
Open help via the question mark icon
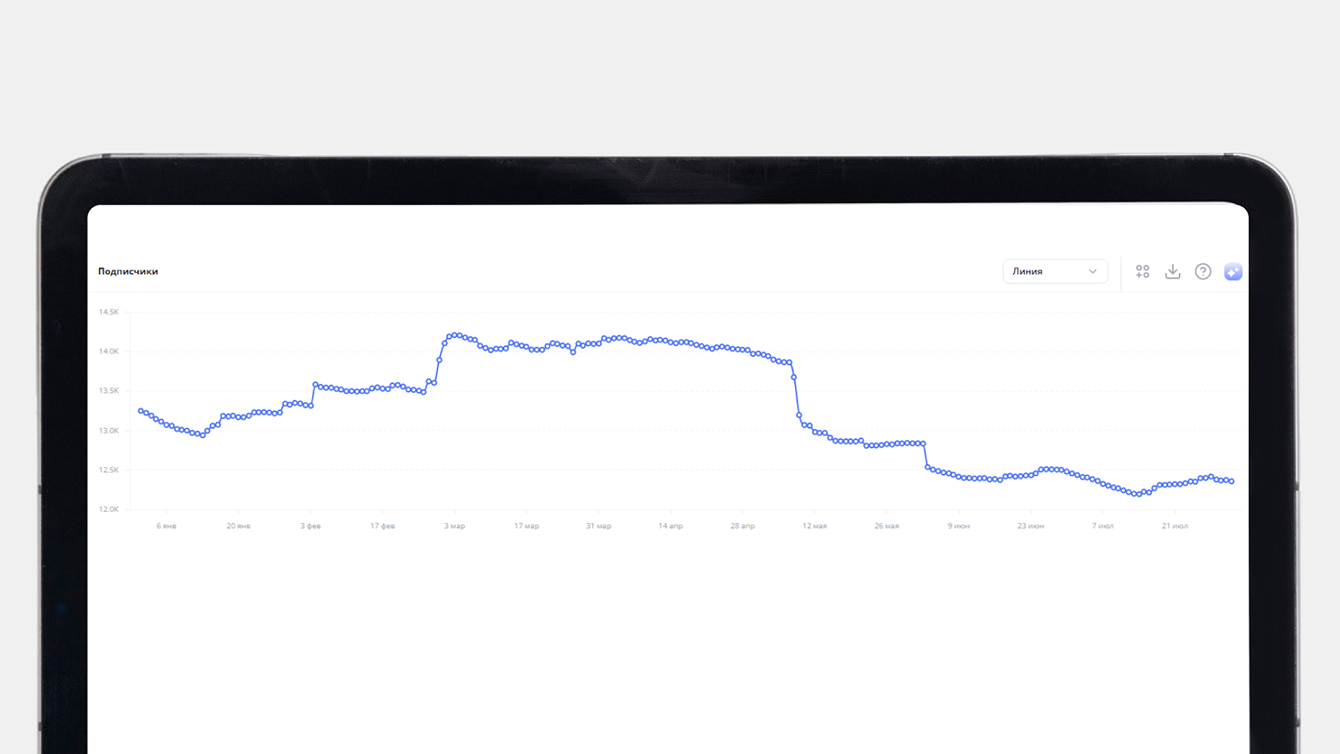[1203, 271]
